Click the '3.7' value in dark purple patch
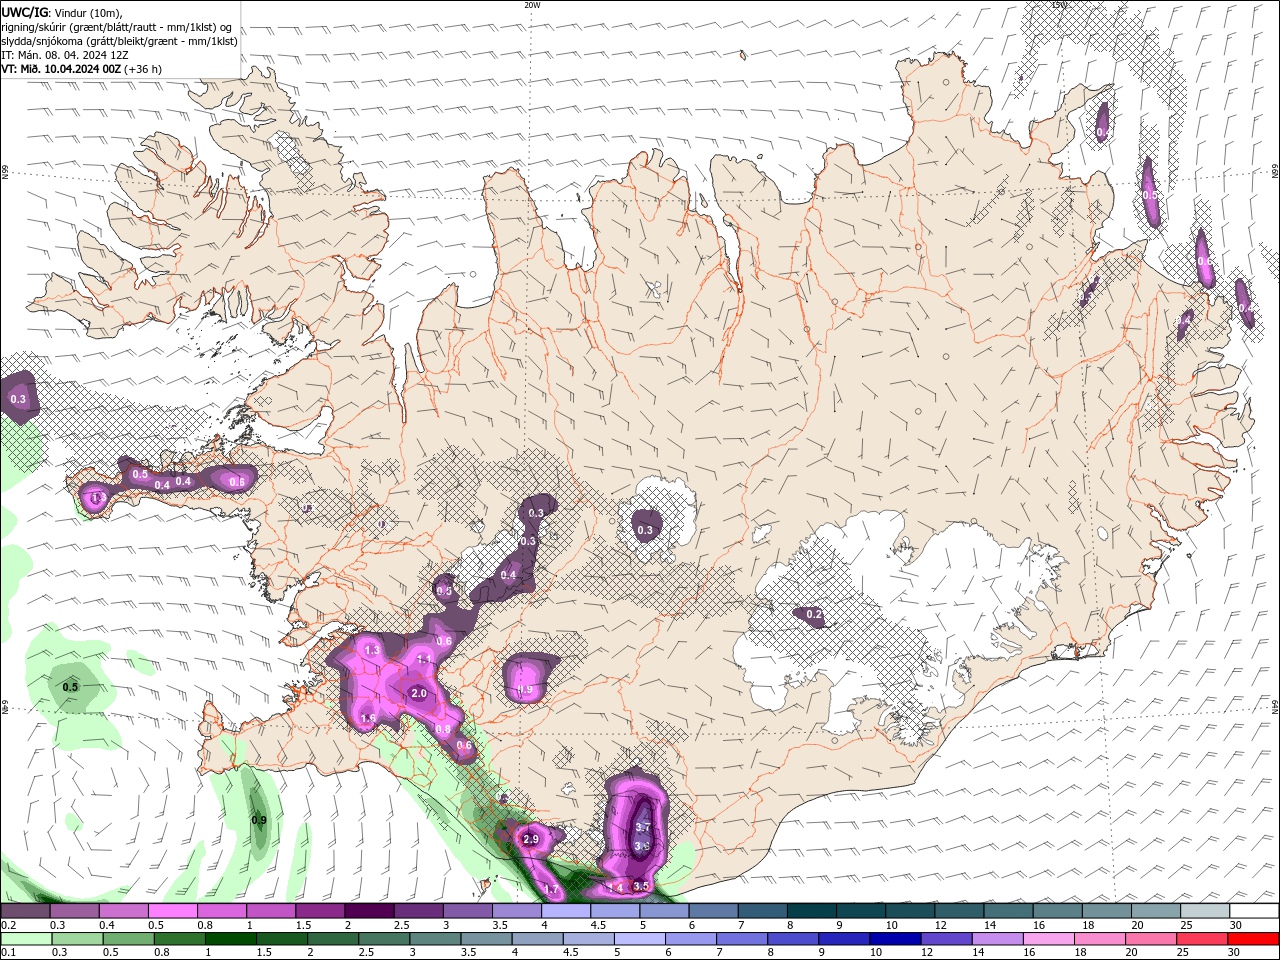The image size is (1280, 960). tap(643, 827)
